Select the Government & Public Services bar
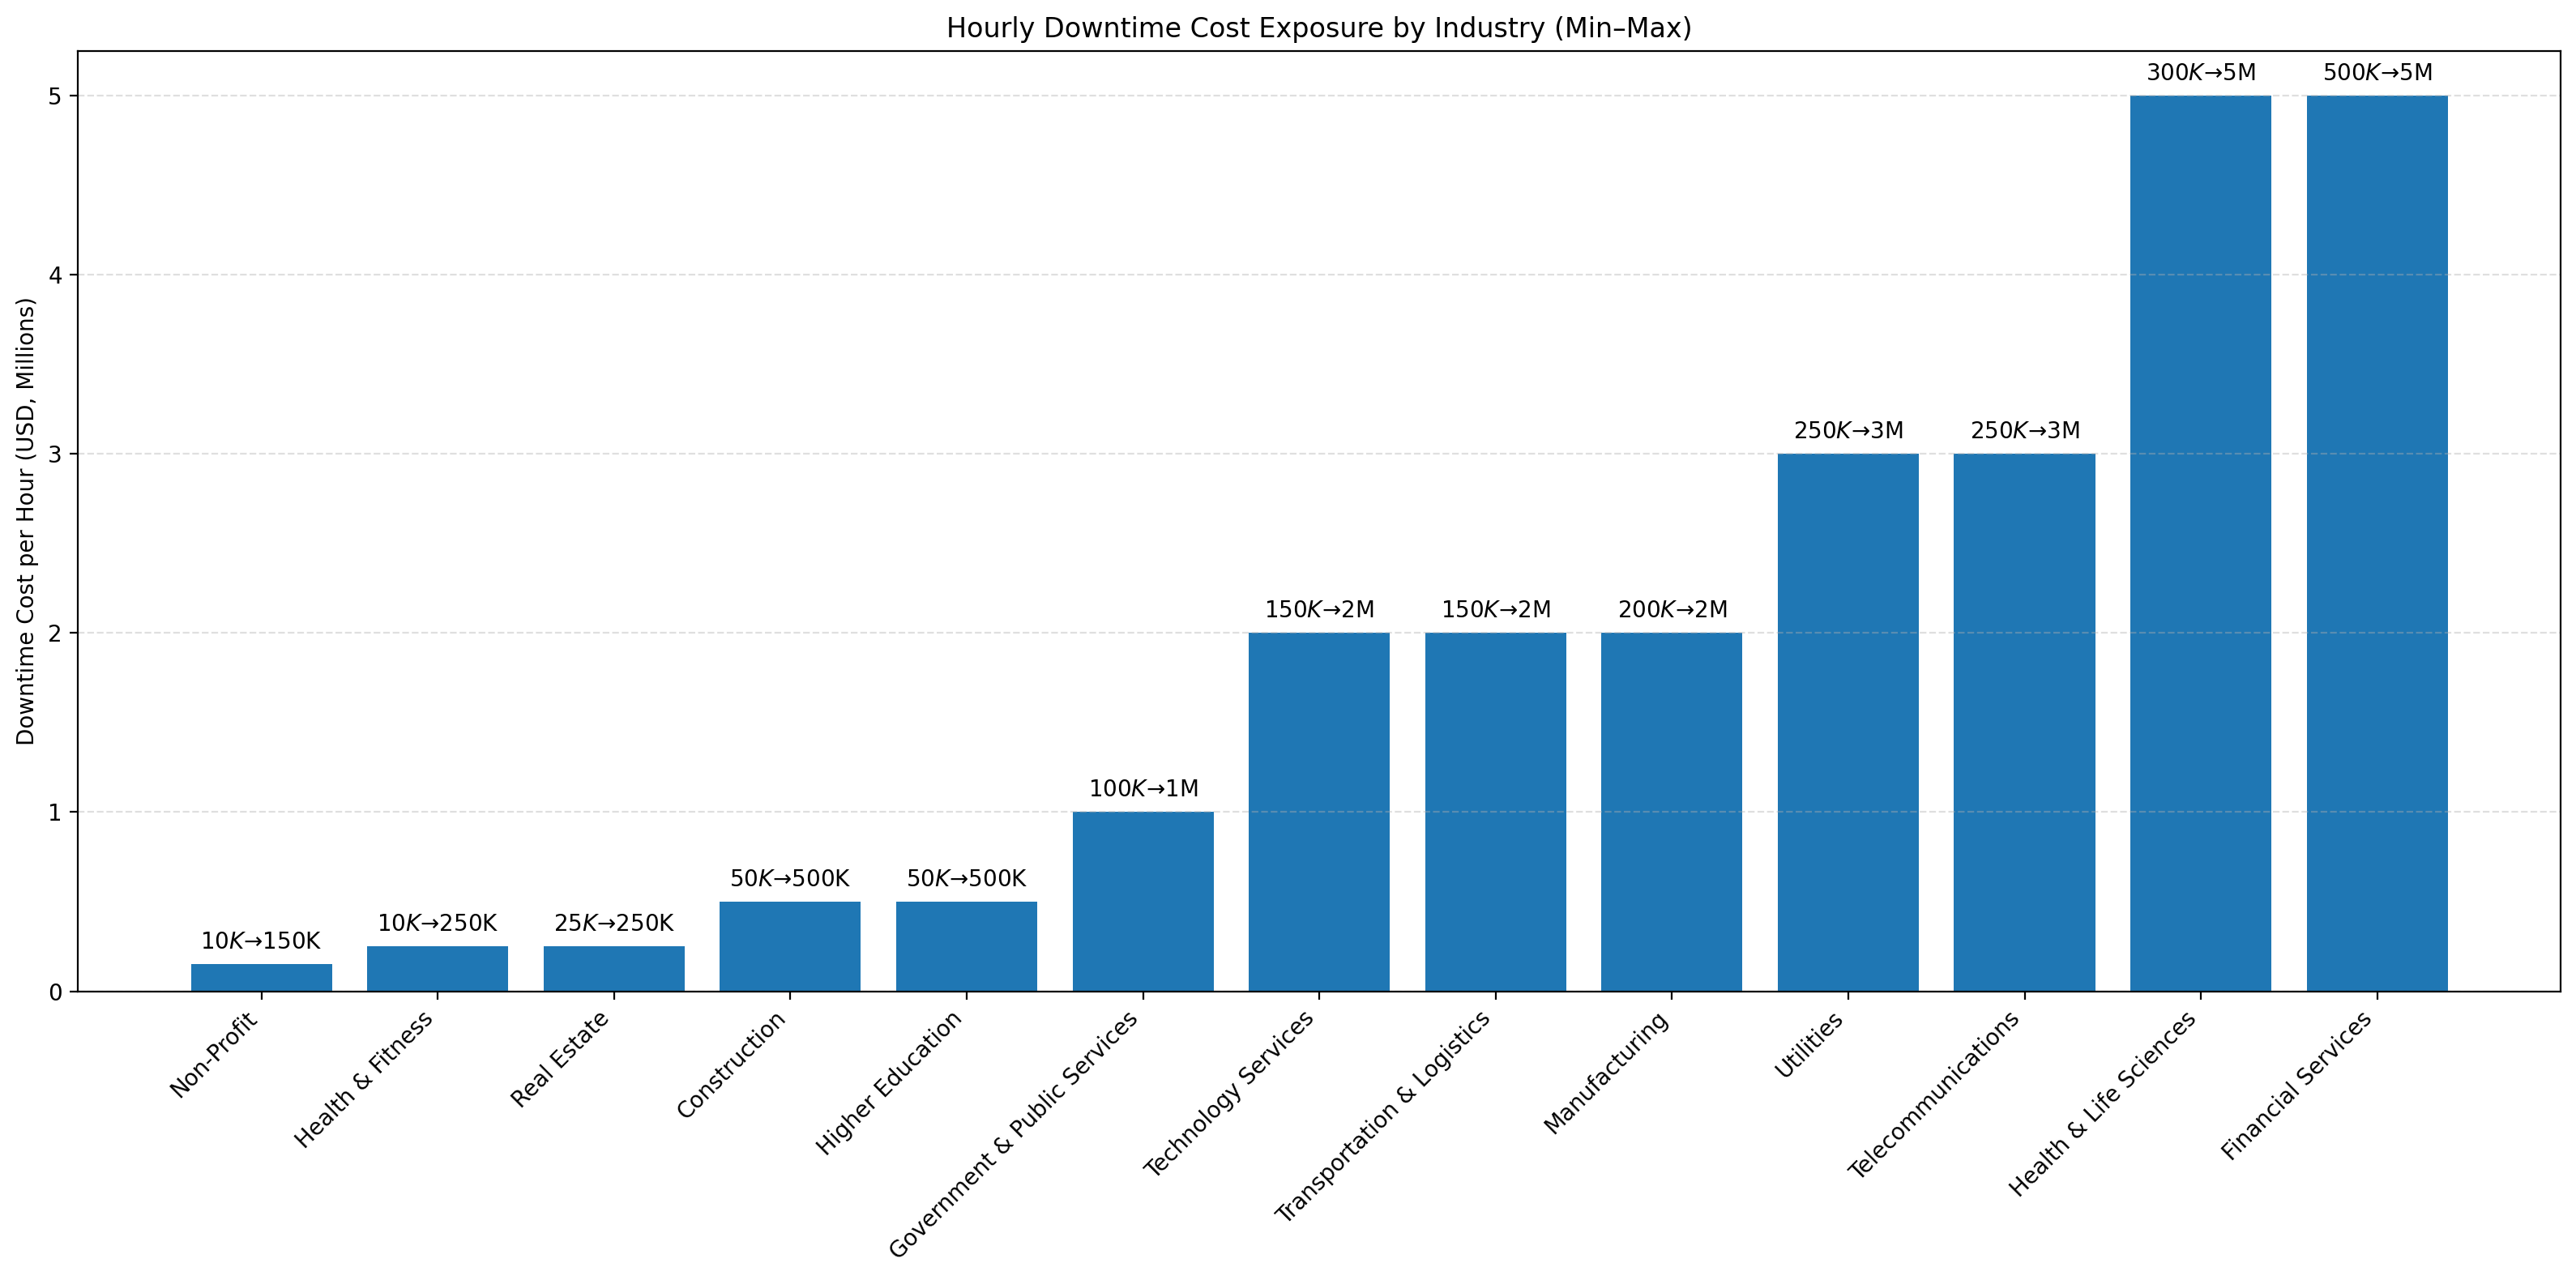This screenshot has height=1280, width=2576. [1142, 901]
